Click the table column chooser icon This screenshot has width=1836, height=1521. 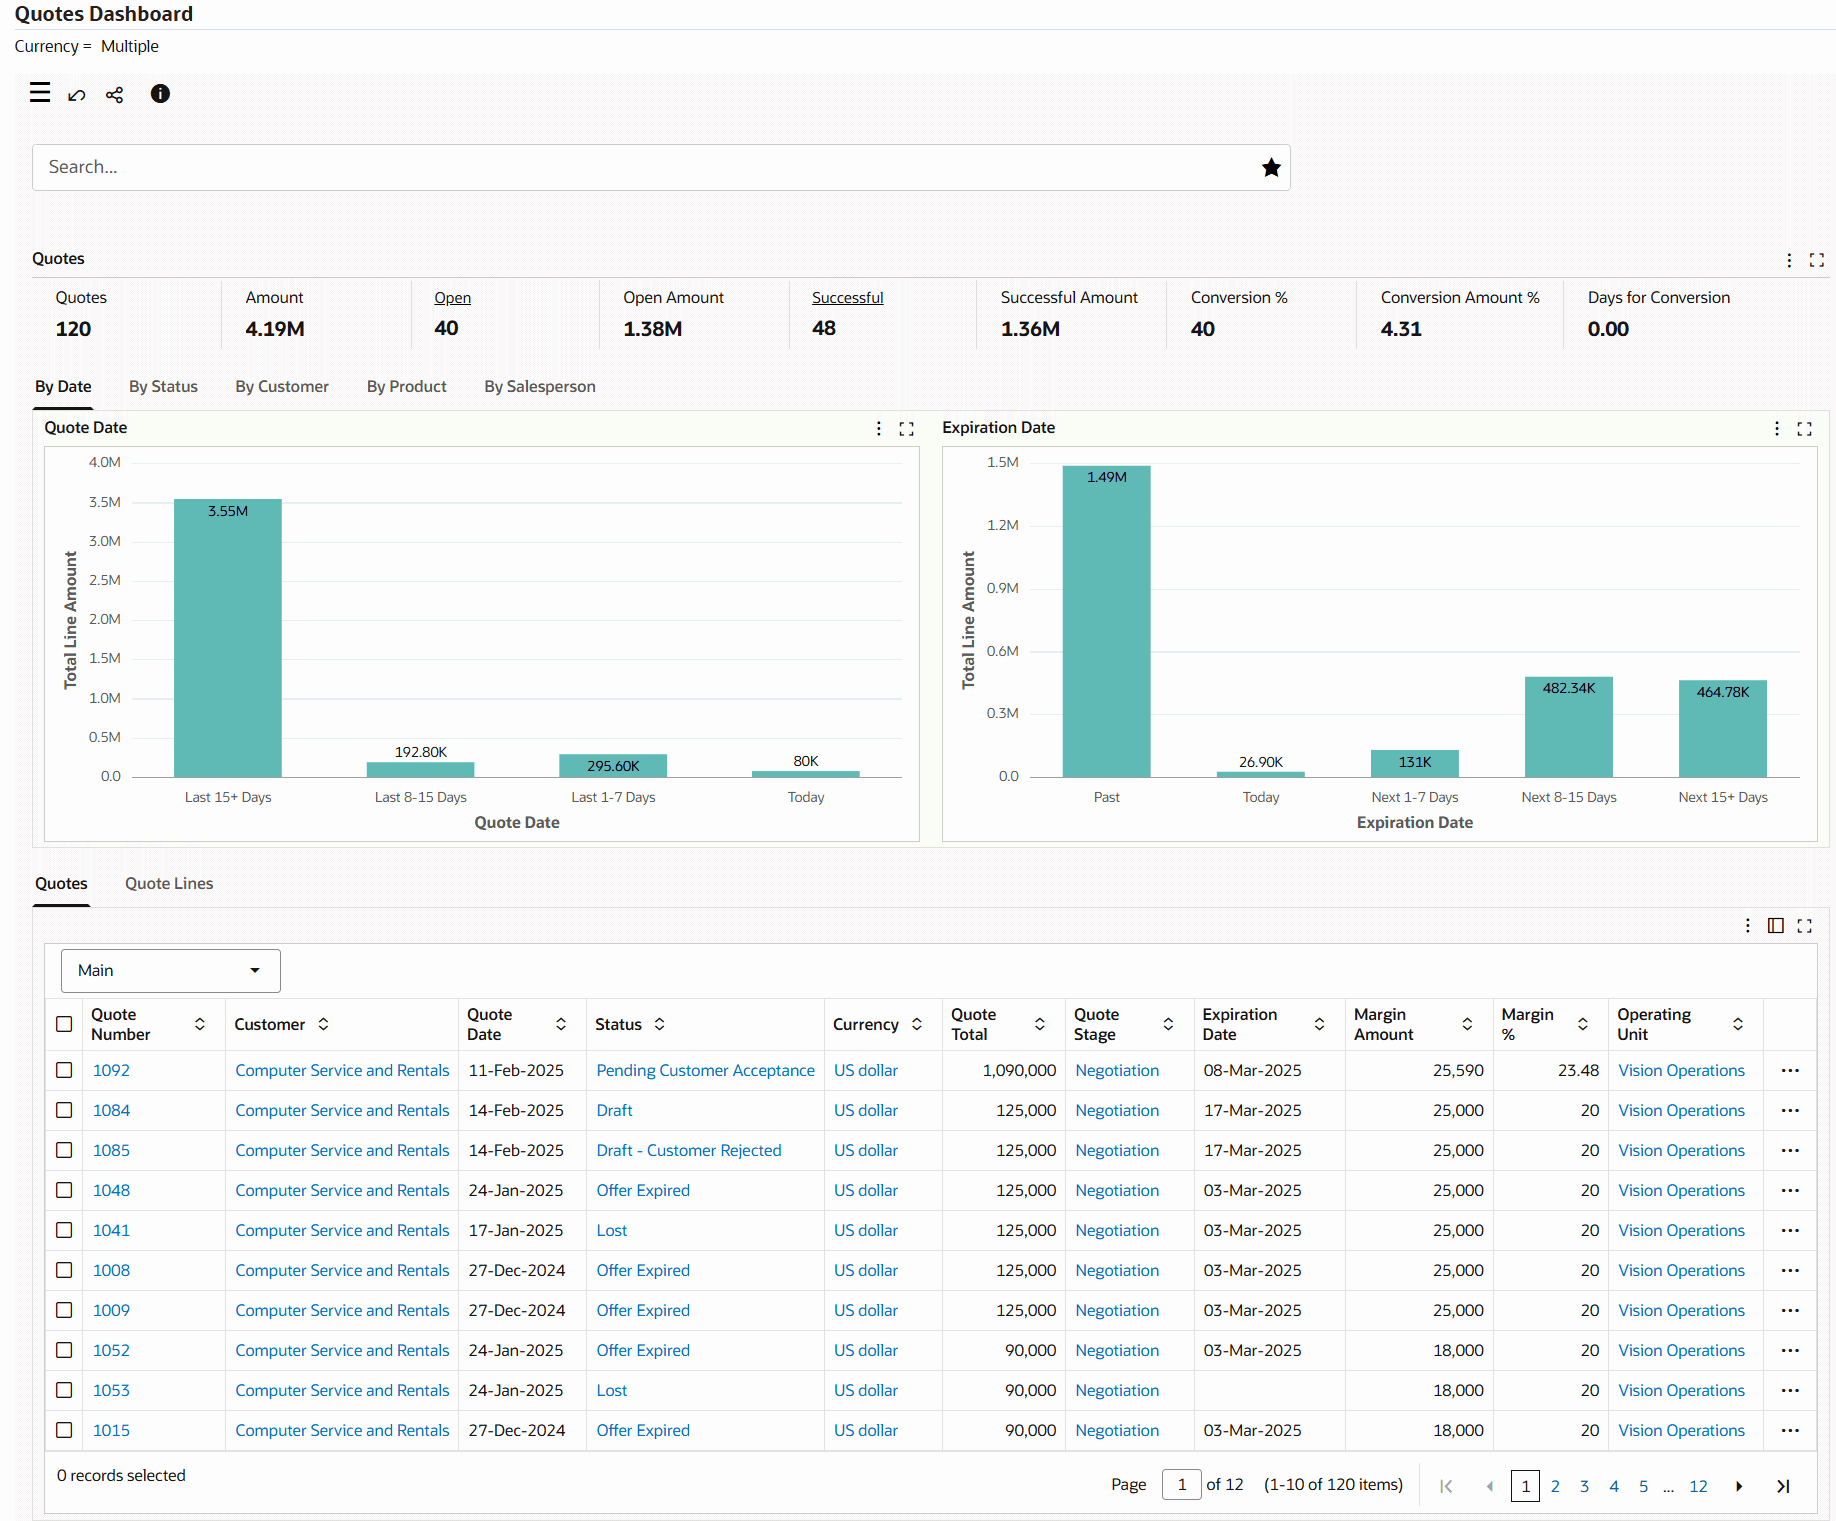click(x=1776, y=926)
